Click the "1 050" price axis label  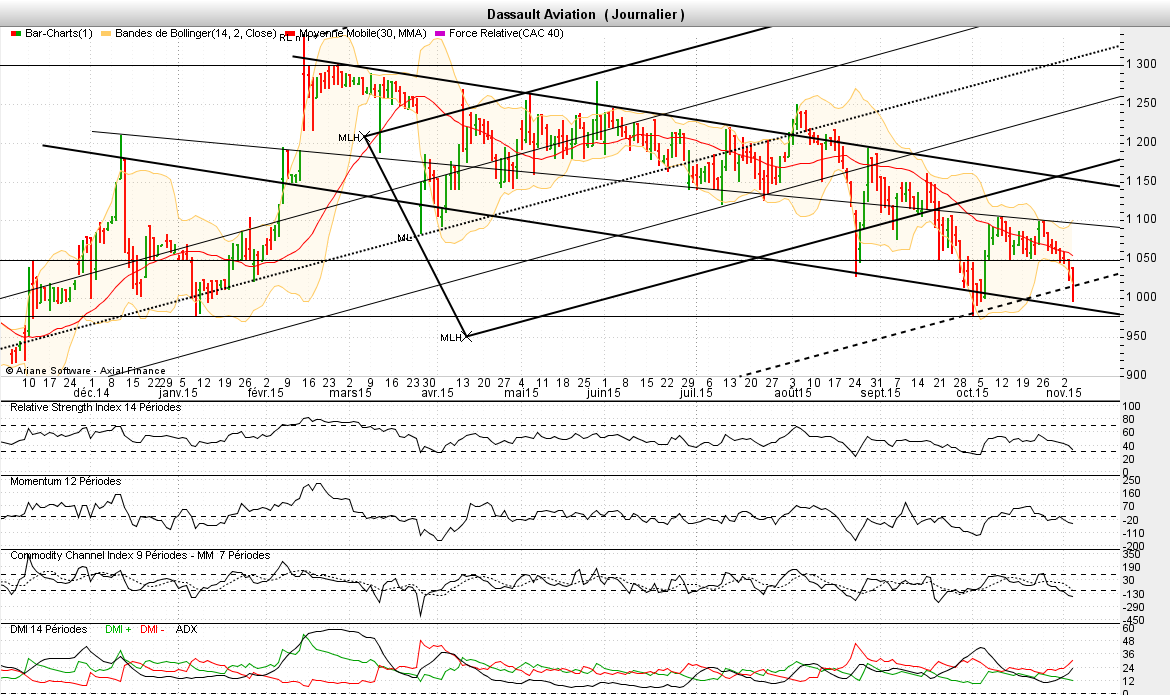(x=1142, y=258)
